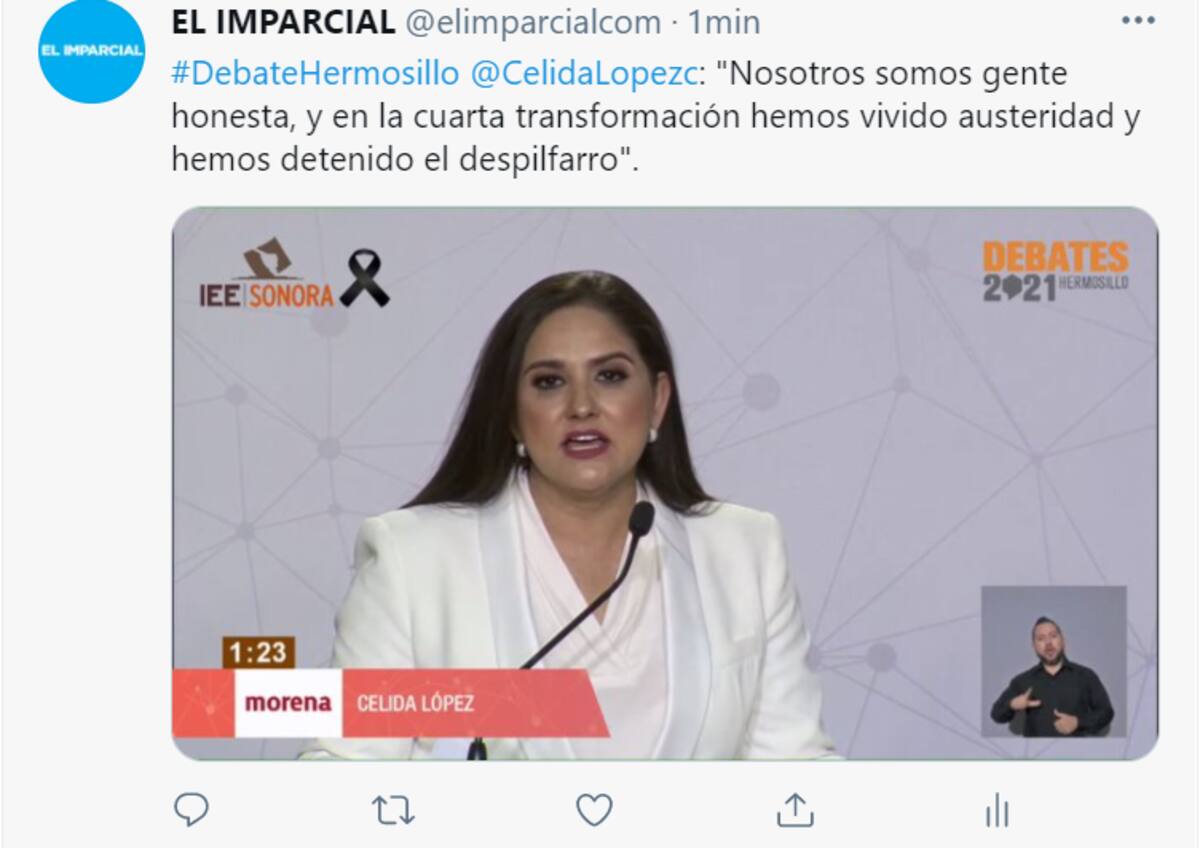1200x848 pixels.
Task: Open the reply comment icon
Action: (x=191, y=809)
